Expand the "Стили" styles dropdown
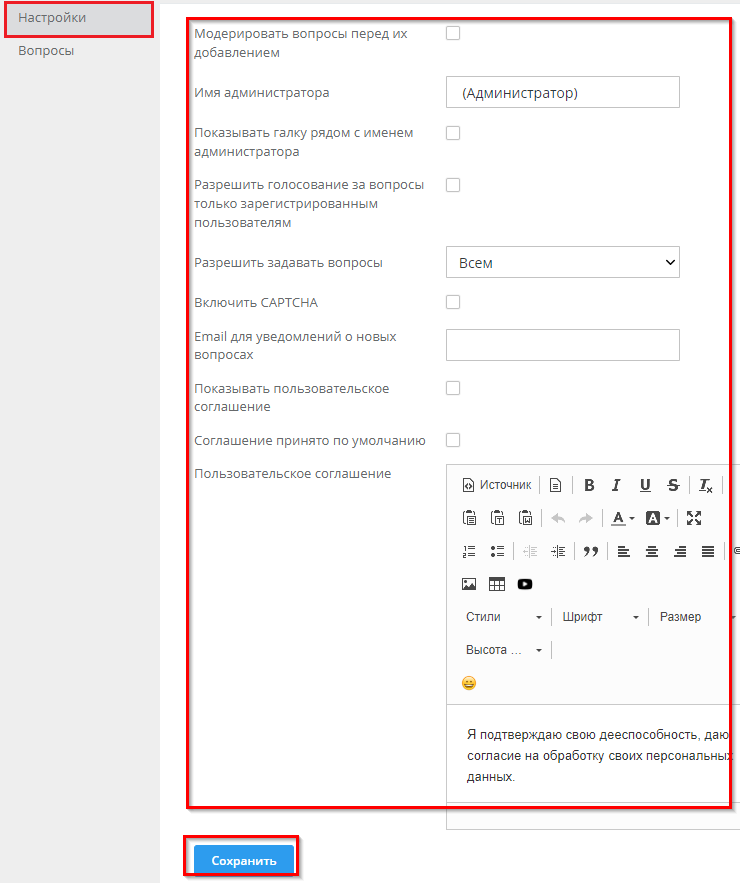This screenshot has width=740, height=883. click(504, 617)
